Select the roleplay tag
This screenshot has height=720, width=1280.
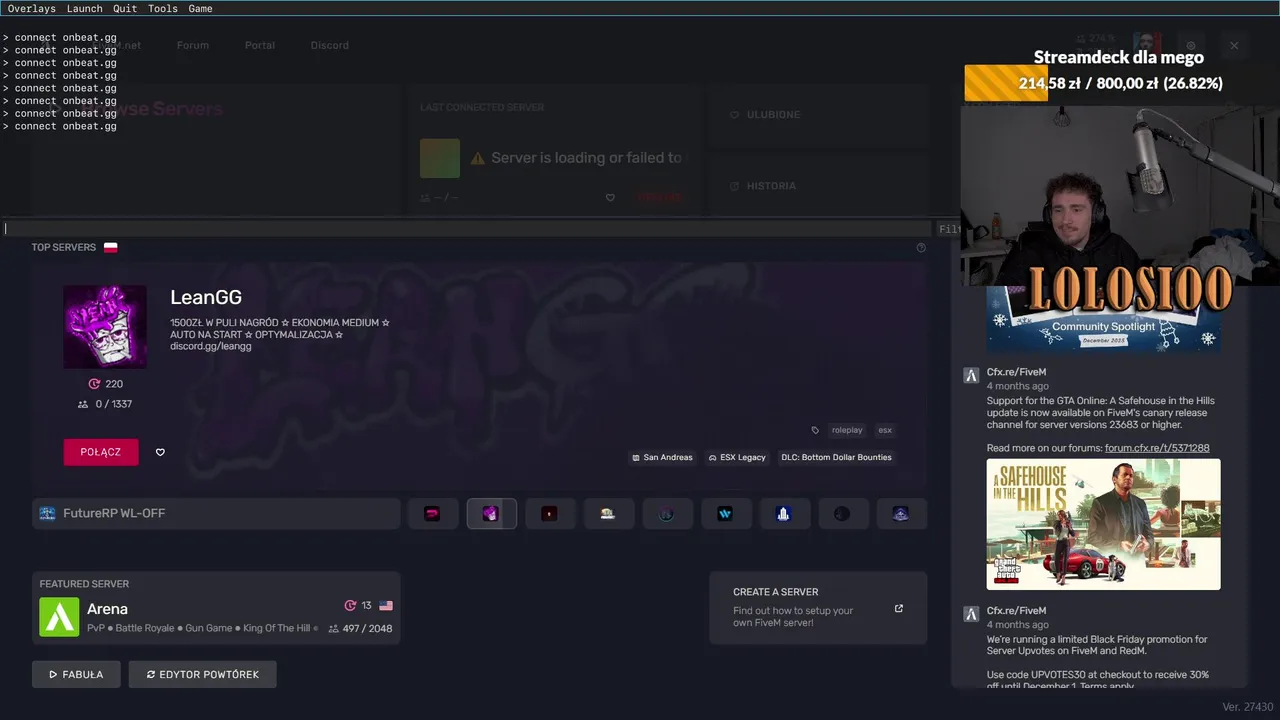tap(847, 430)
